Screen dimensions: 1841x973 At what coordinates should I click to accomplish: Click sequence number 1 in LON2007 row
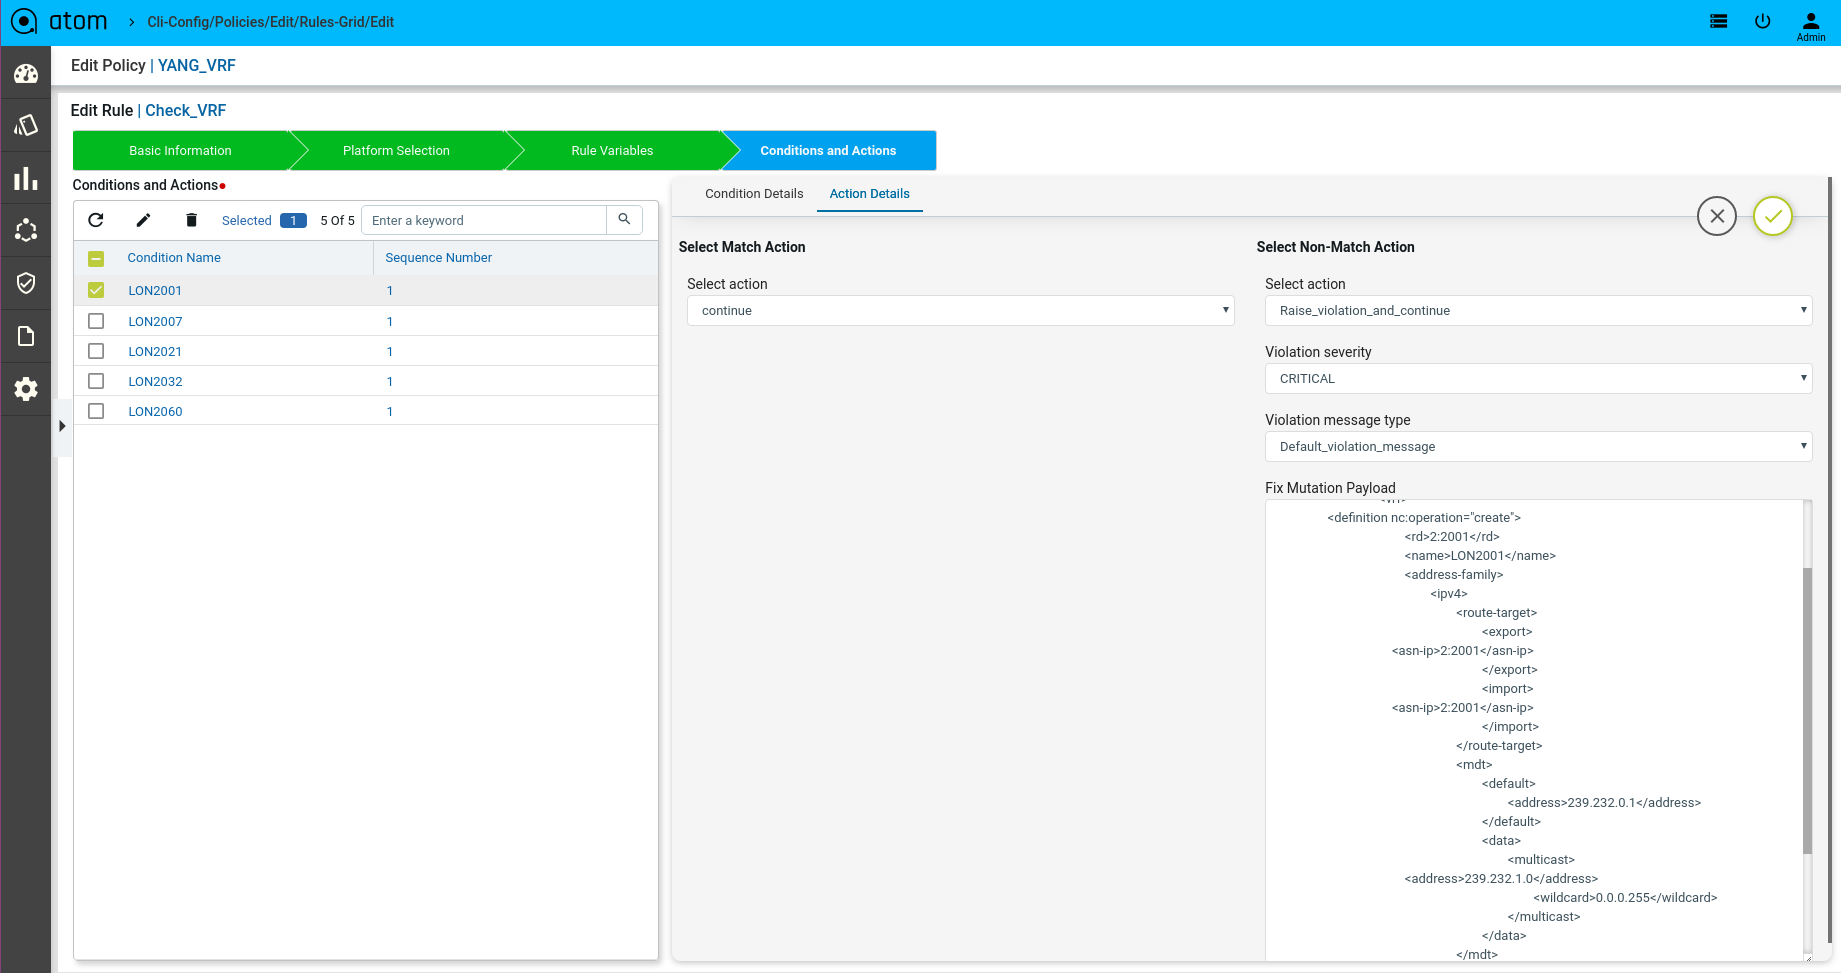390,322
